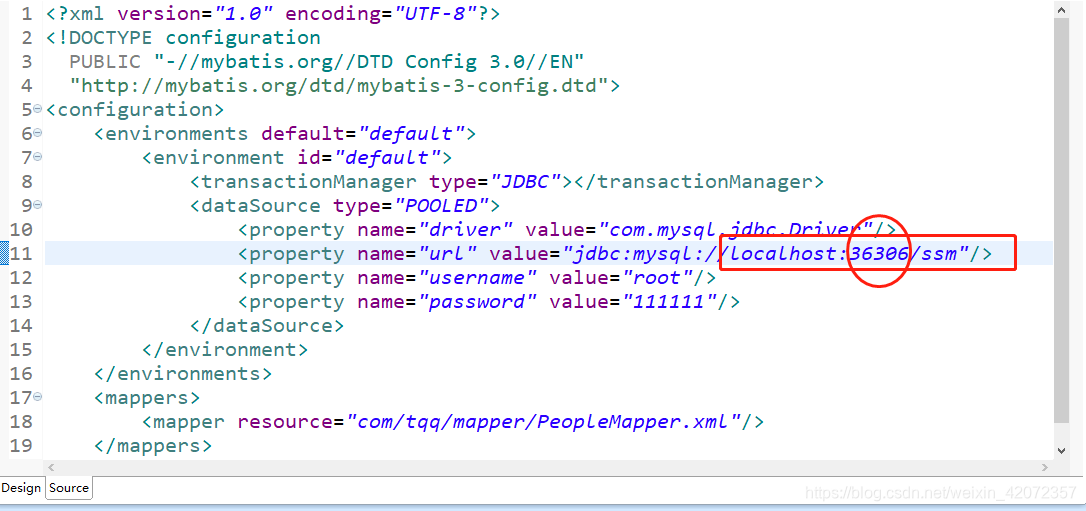Select the Source tab
The width and height of the screenshot is (1086, 511).
pyautogui.click(x=69, y=488)
